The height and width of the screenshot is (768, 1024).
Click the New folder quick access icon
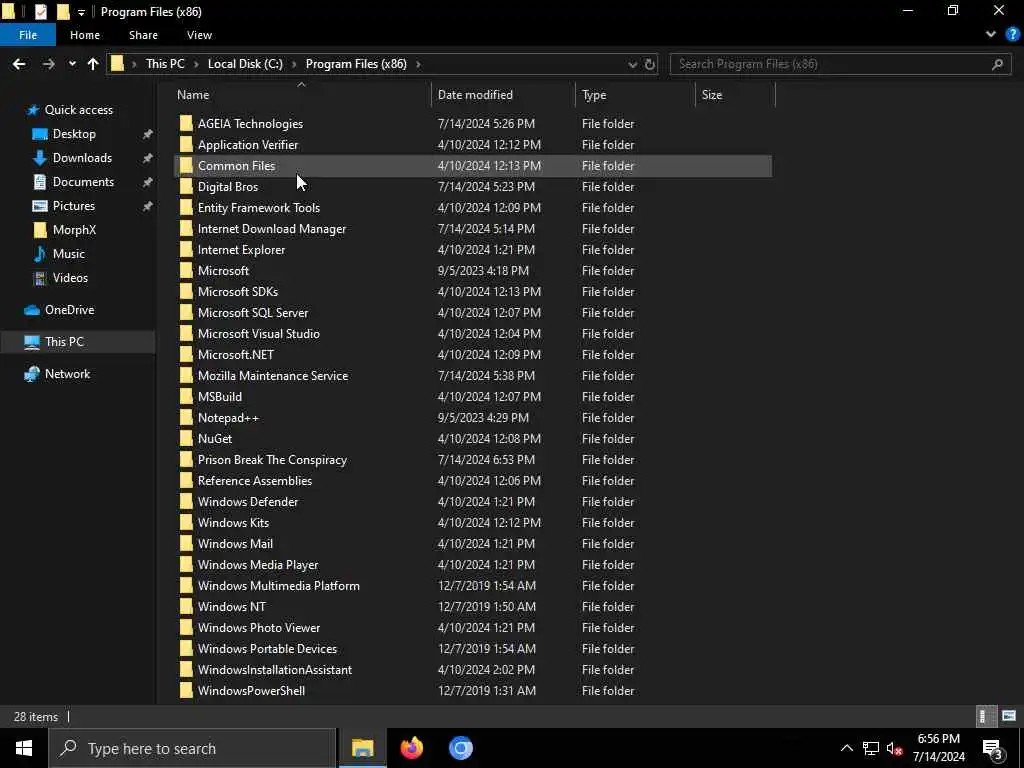(x=63, y=12)
